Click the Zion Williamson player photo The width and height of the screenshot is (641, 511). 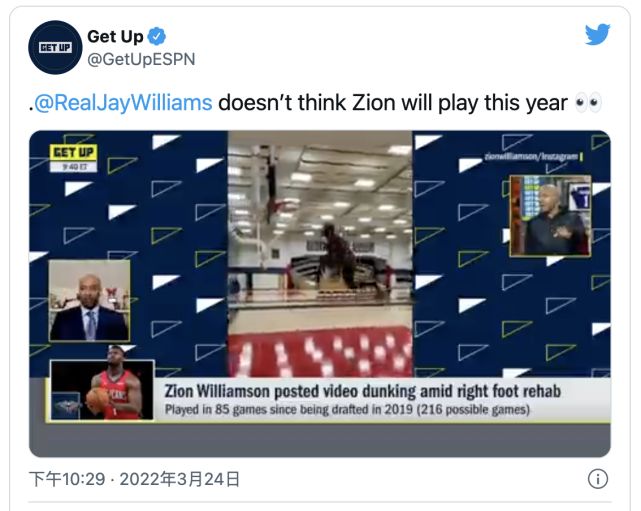click(102, 390)
